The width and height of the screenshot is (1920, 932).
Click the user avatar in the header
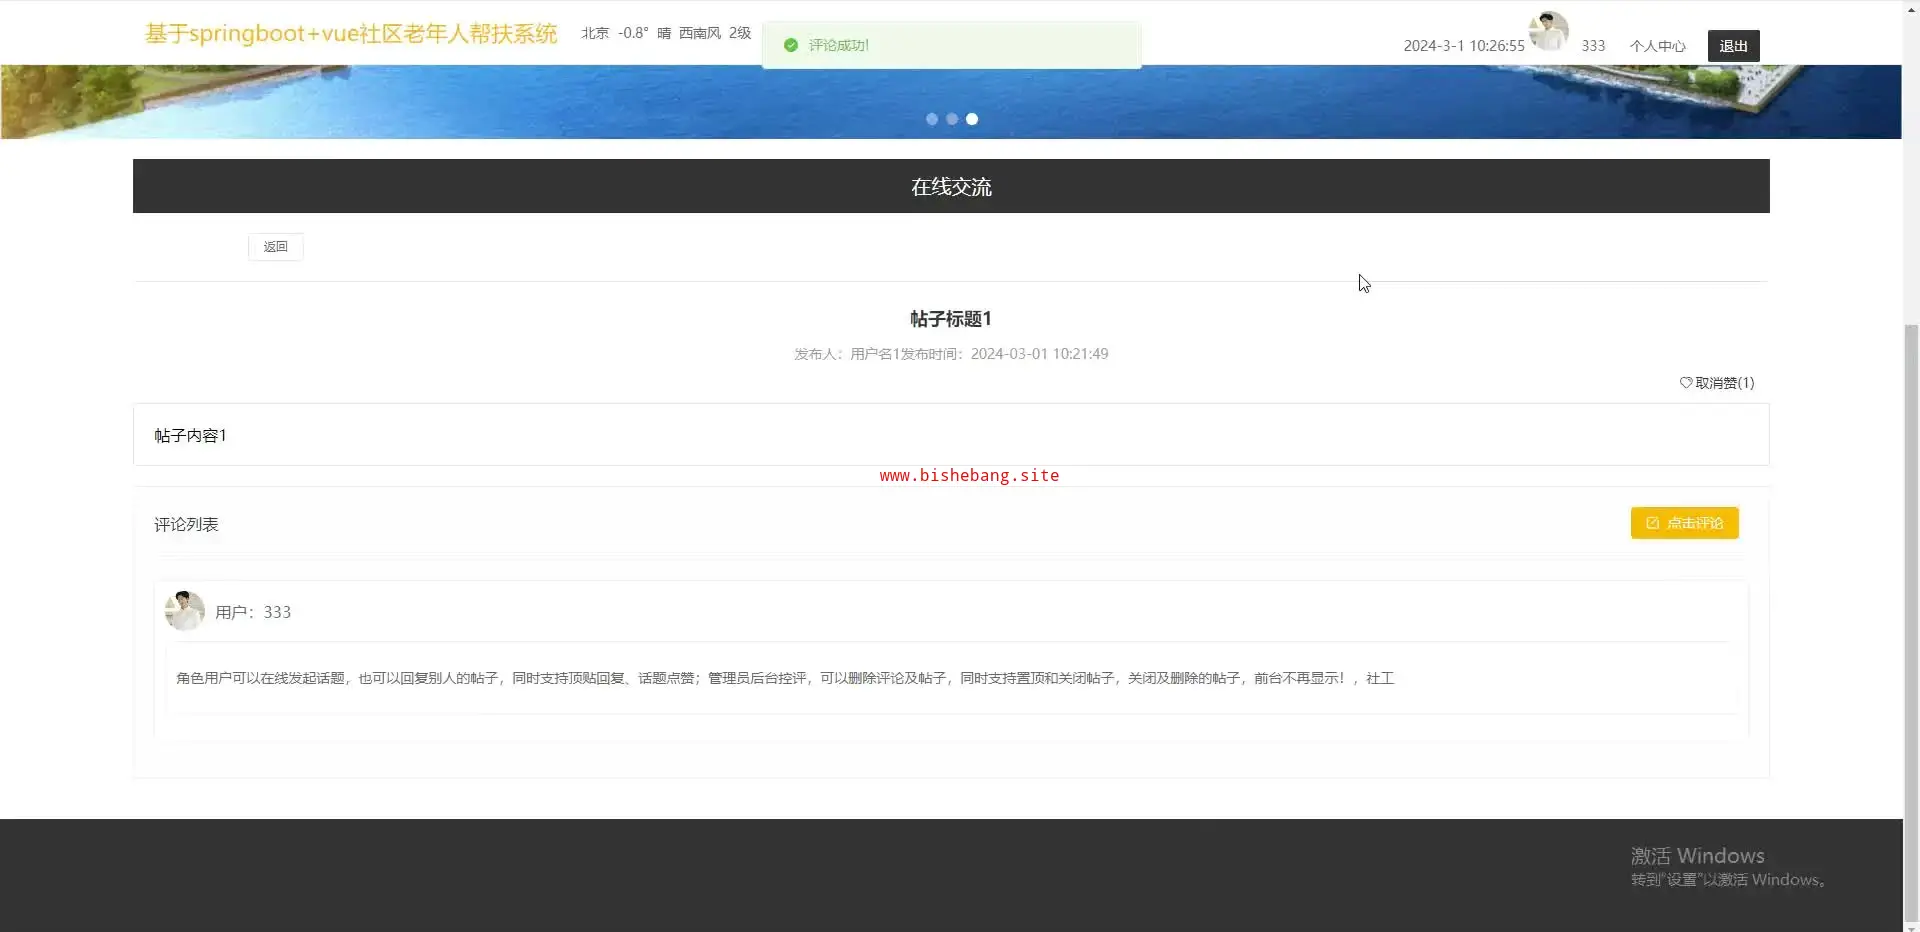(x=1548, y=32)
